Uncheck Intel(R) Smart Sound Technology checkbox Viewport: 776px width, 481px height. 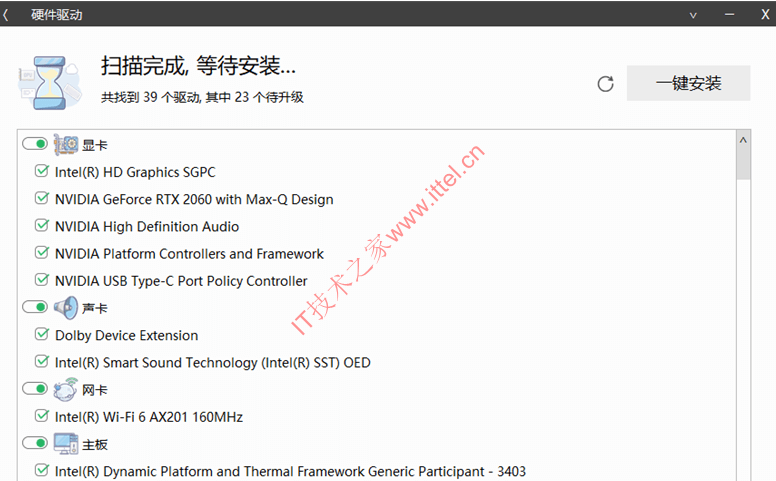pyautogui.click(x=42, y=362)
